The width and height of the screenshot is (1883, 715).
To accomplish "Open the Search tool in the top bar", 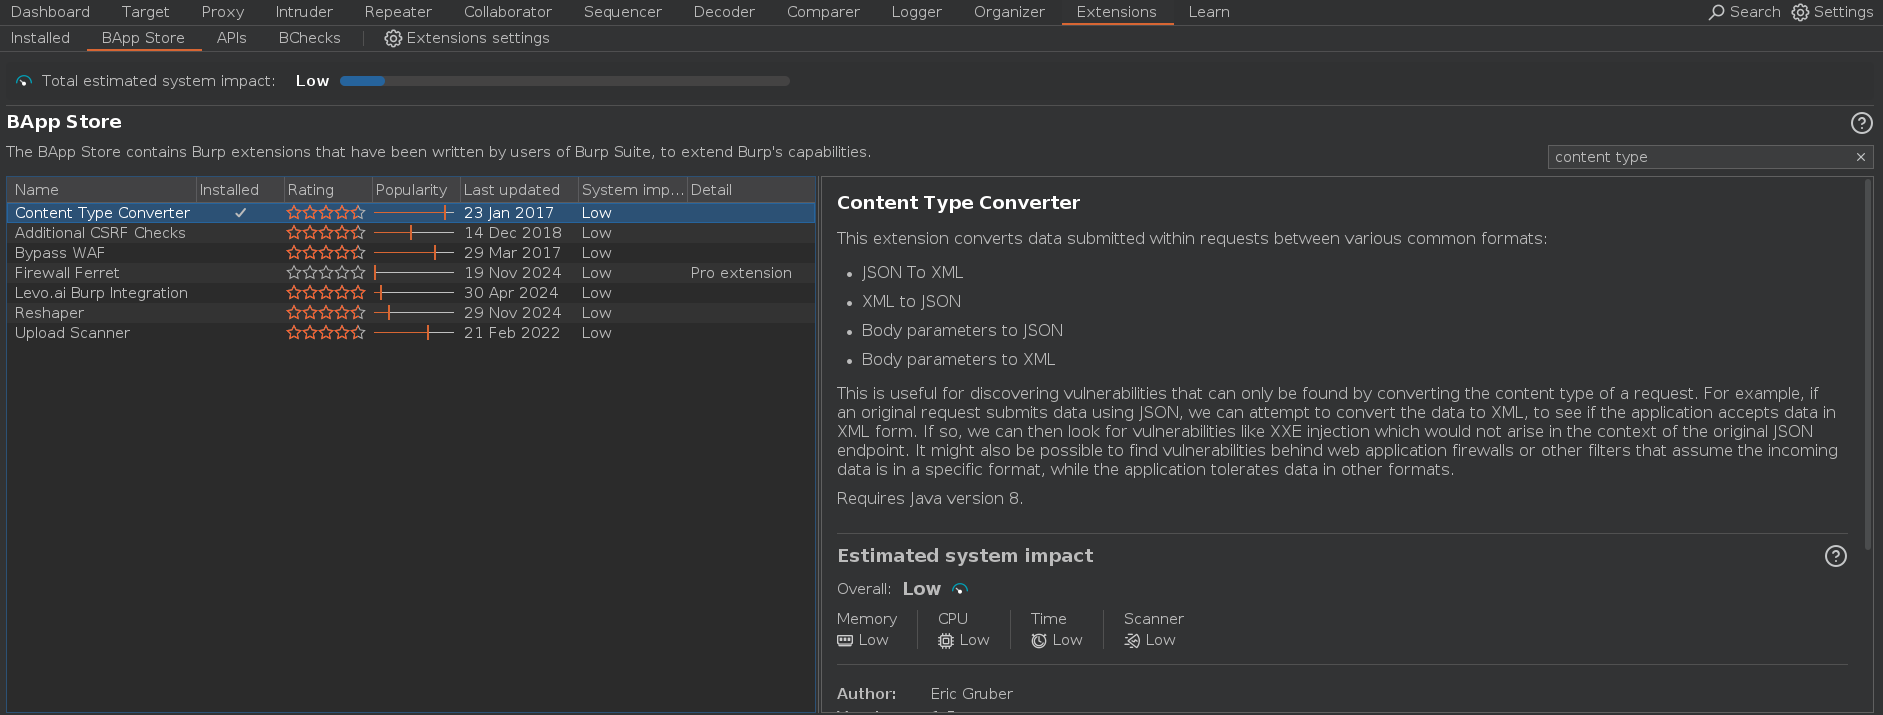I will coord(1744,12).
